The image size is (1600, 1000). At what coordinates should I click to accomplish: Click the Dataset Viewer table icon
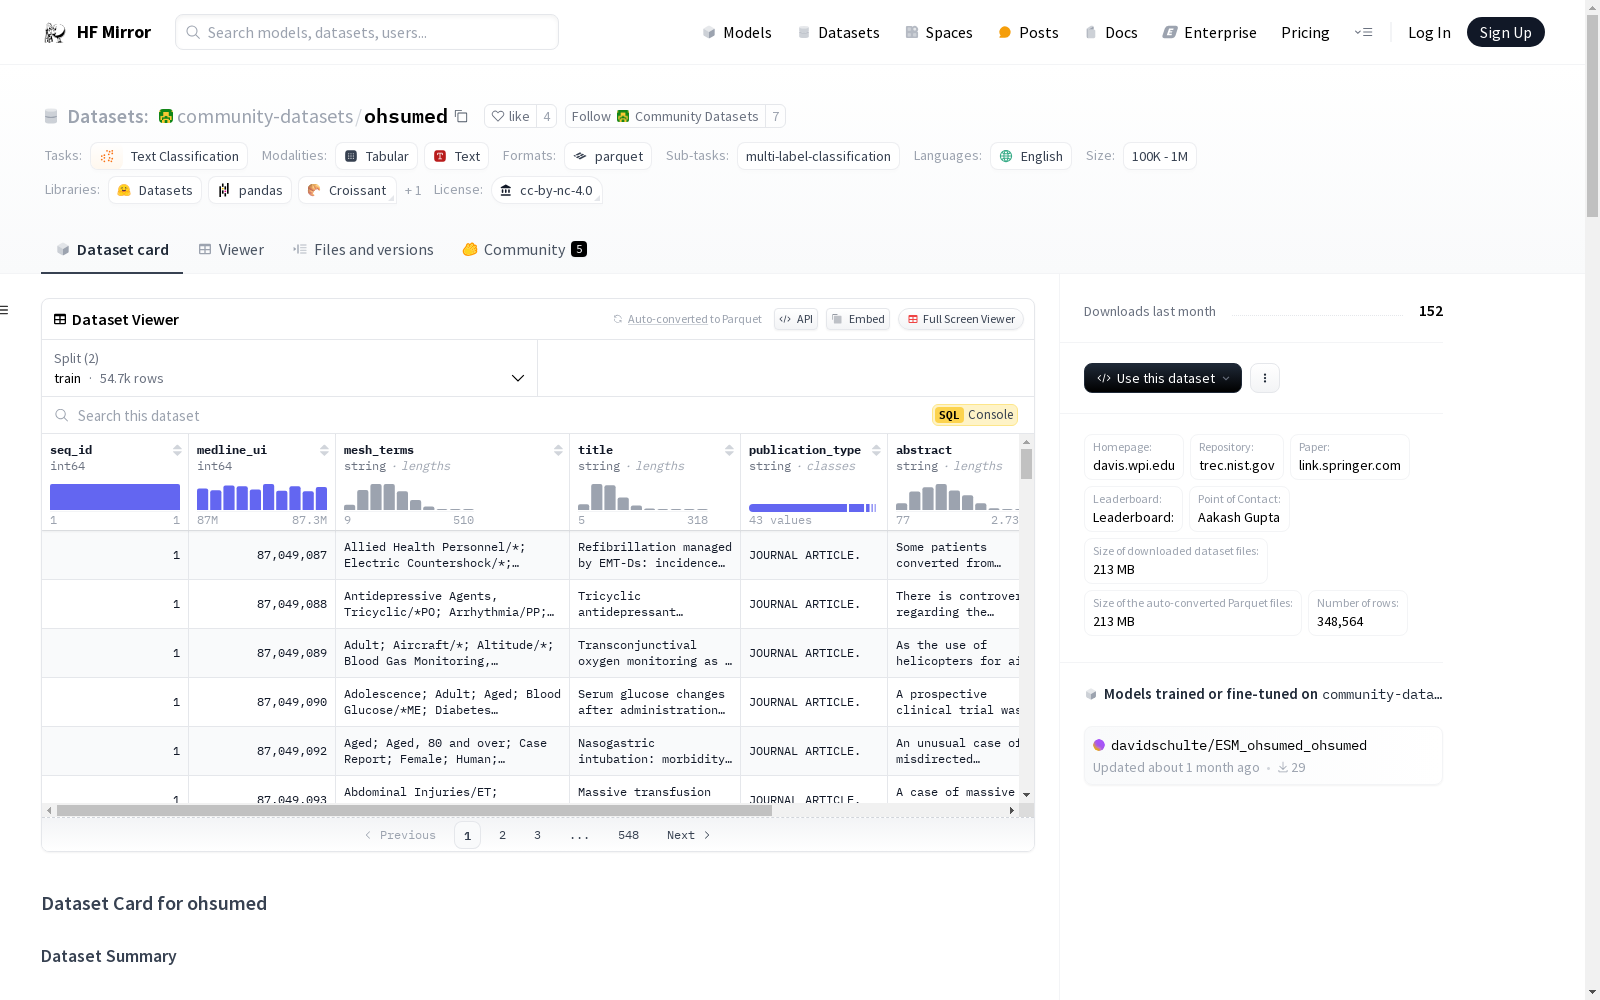tap(60, 319)
